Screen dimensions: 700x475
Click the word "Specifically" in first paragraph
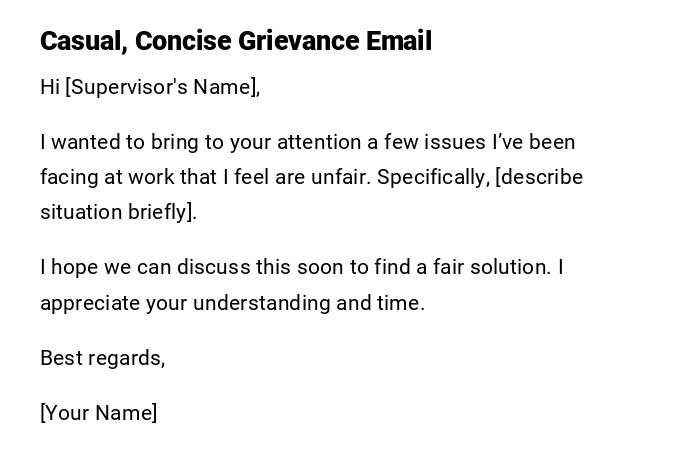coord(431,177)
